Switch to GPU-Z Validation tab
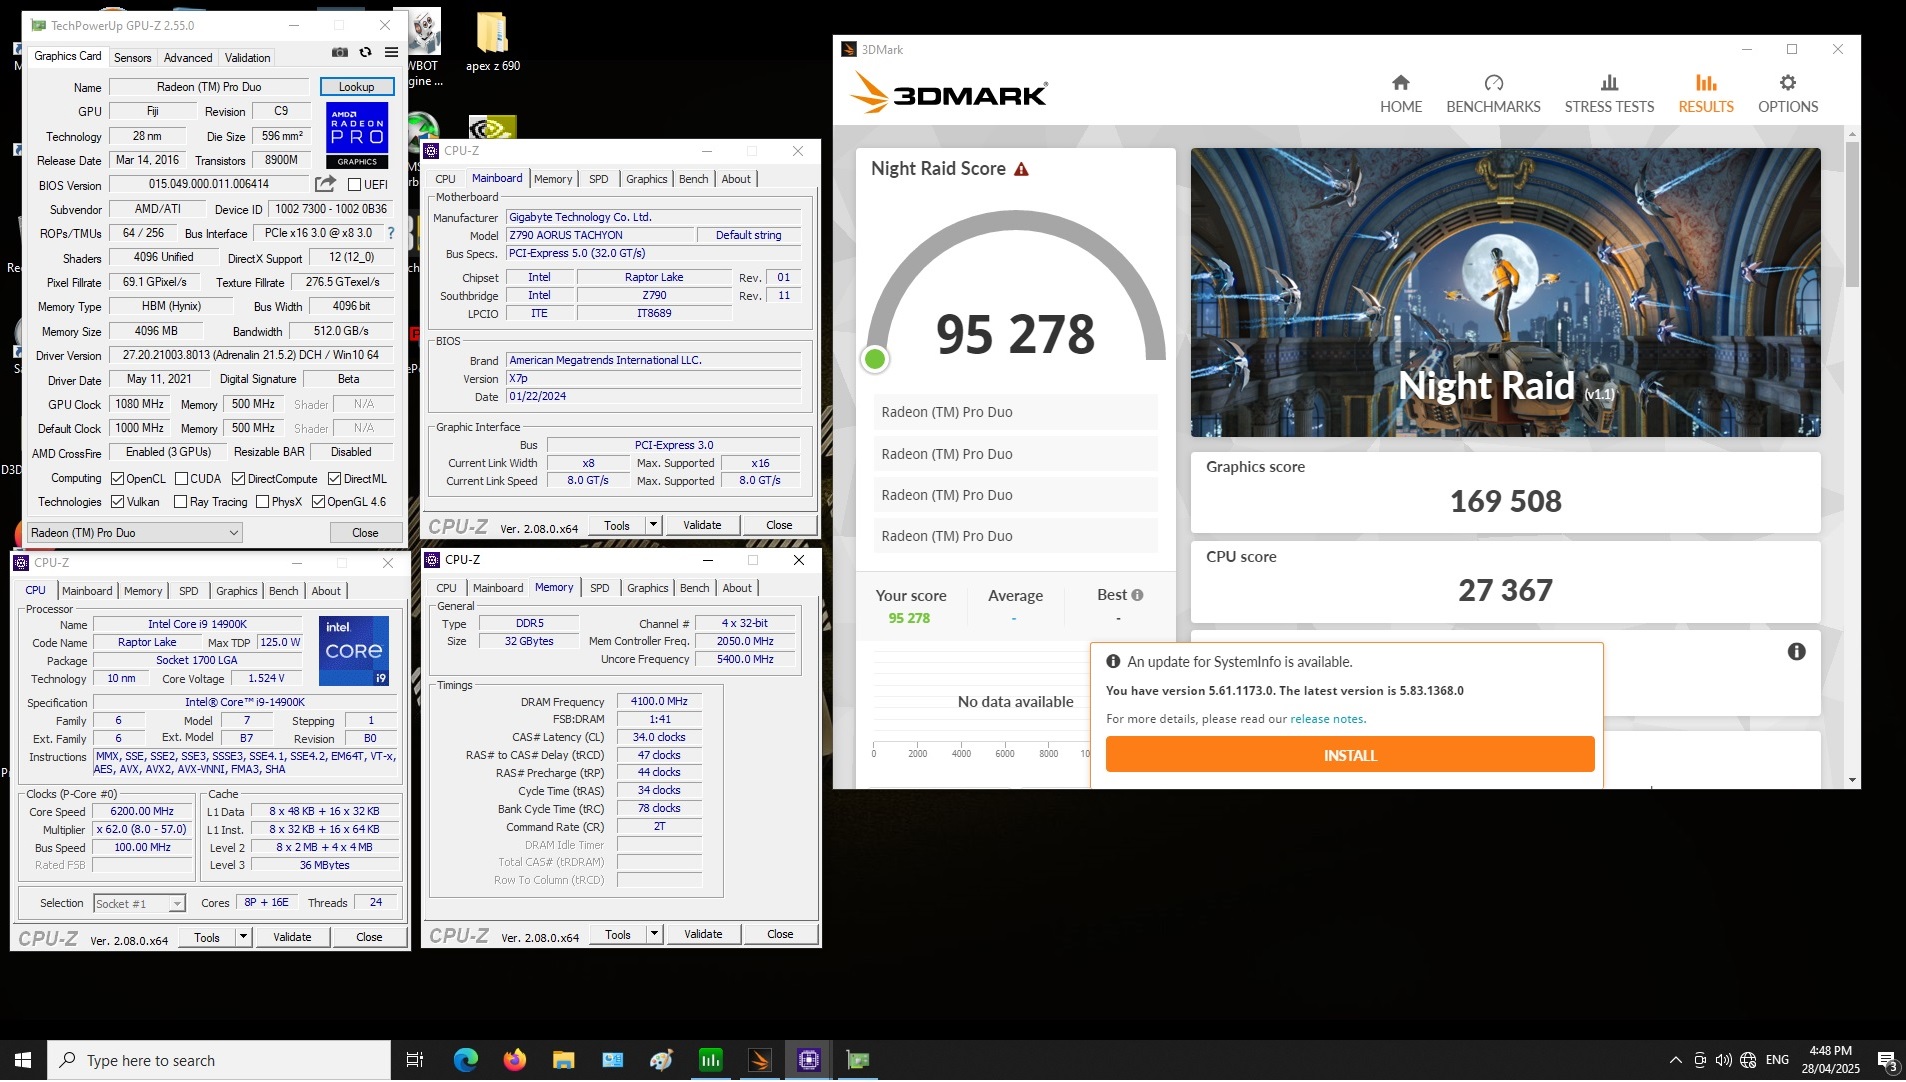This screenshot has width=1906, height=1082. [x=247, y=59]
